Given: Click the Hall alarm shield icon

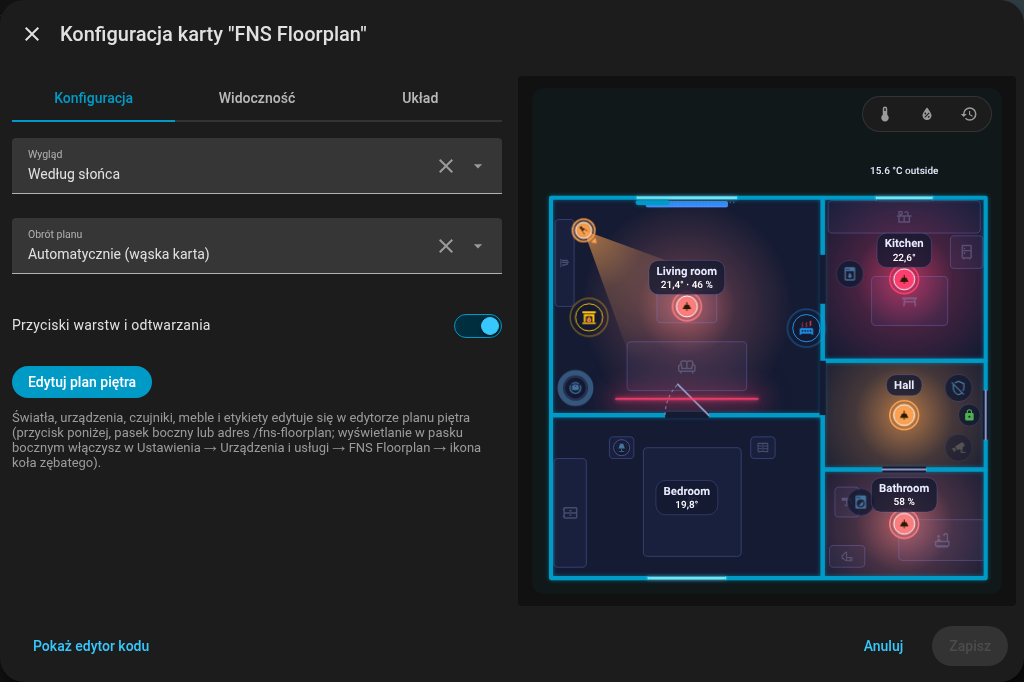Looking at the screenshot, I should [x=958, y=388].
